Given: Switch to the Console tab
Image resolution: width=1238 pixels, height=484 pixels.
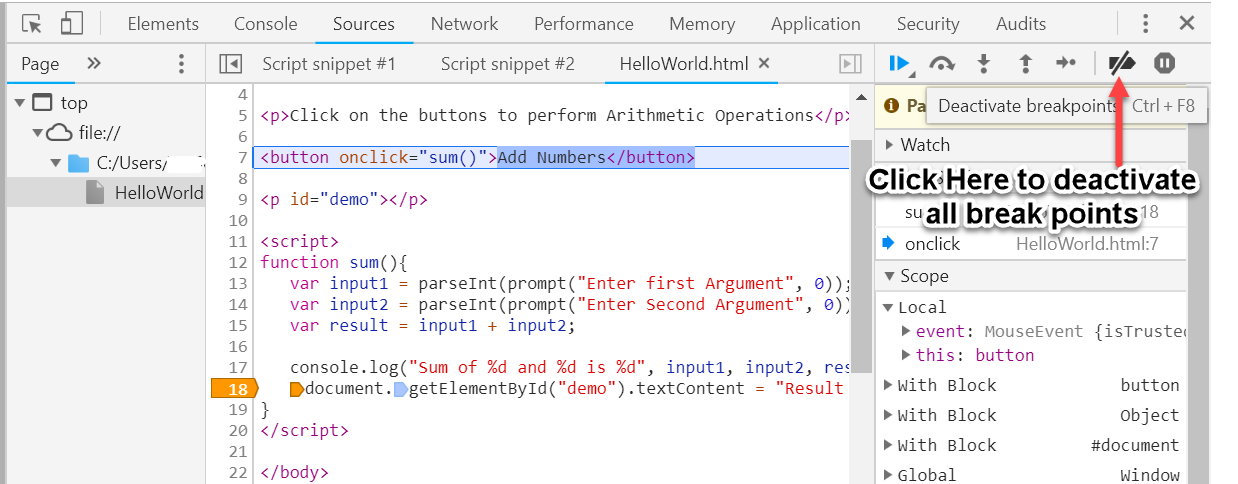Looking at the screenshot, I should 265,23.
